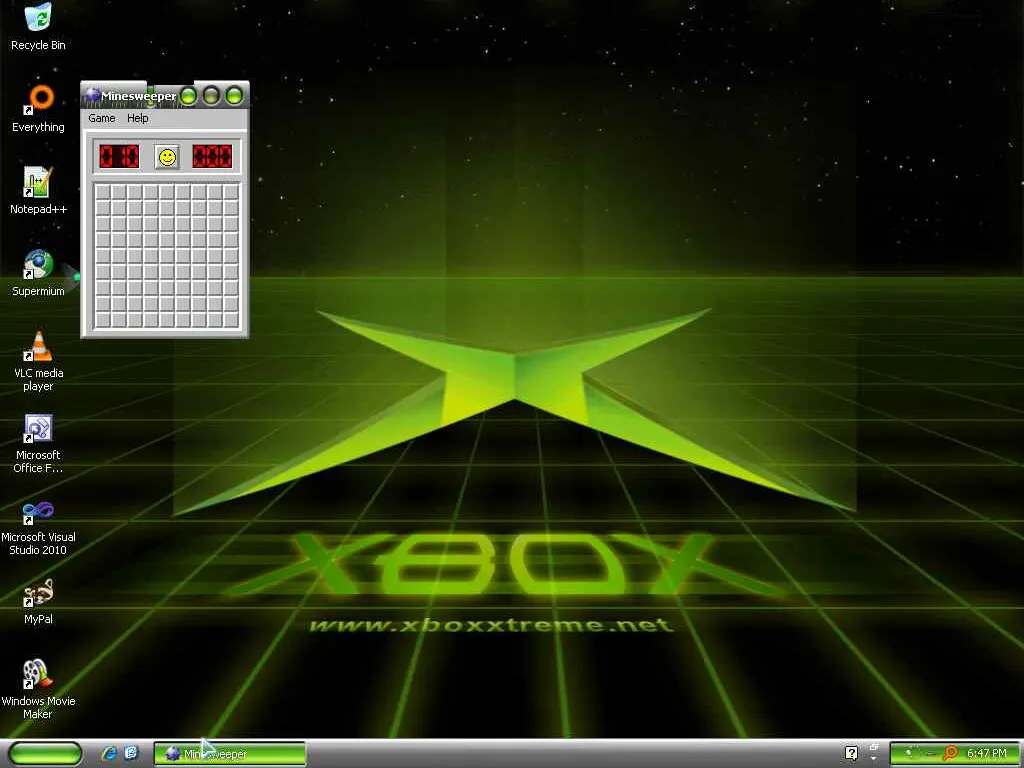Select the Windows Movie Maker shortcut
The height and width of the screenshot is (768, 1024).
[38, 690]
